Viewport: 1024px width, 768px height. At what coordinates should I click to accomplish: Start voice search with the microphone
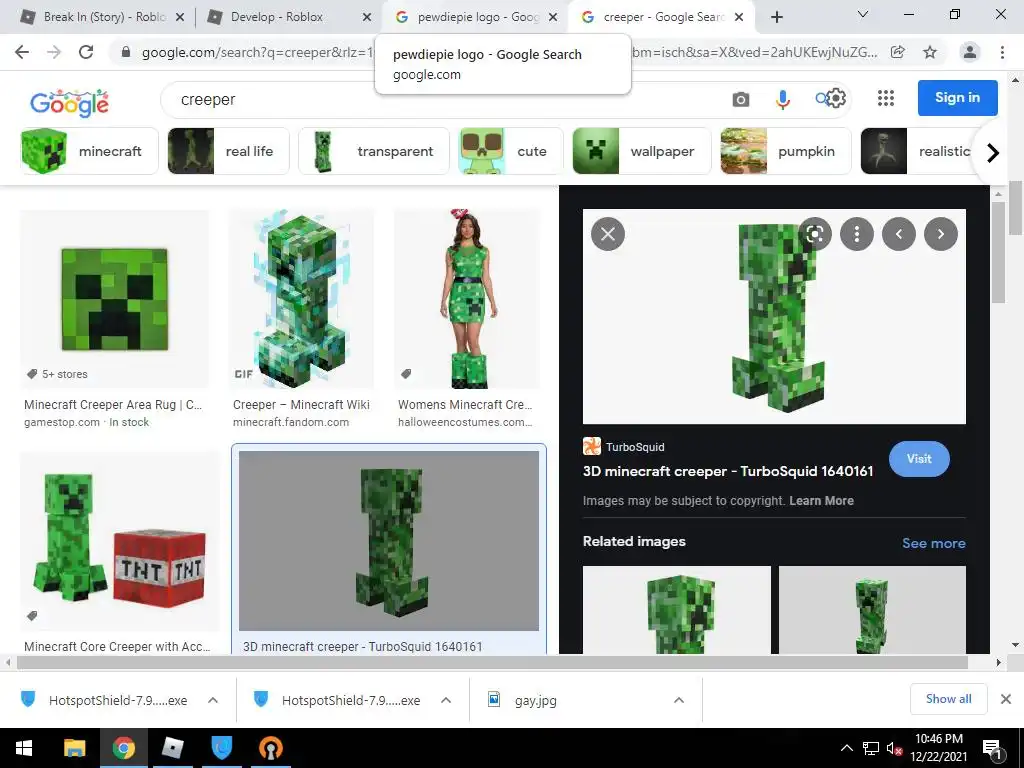(x=782, y=99)
